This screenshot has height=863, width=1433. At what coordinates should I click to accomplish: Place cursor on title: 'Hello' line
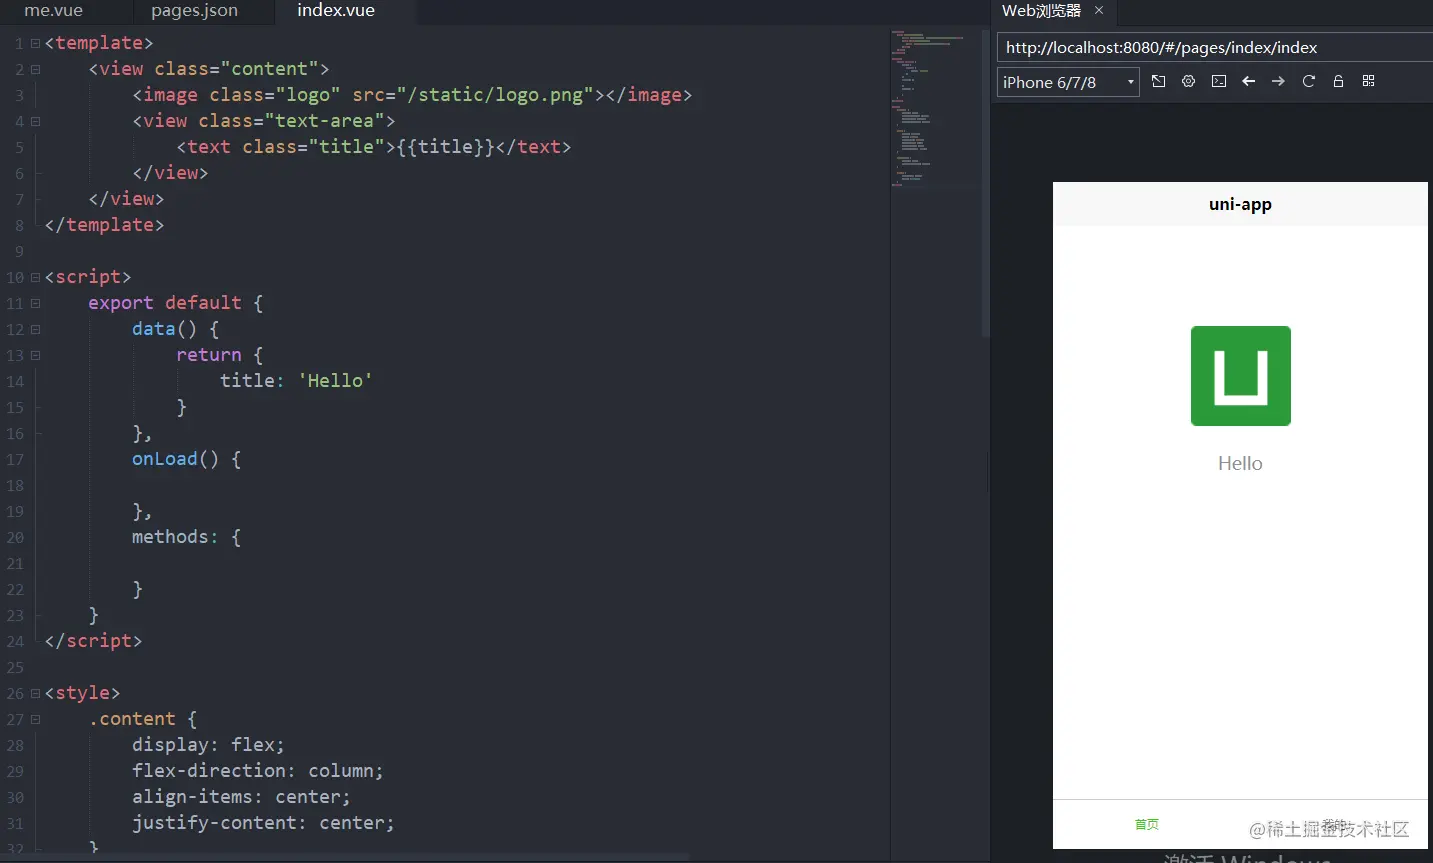tap(296, 381)
